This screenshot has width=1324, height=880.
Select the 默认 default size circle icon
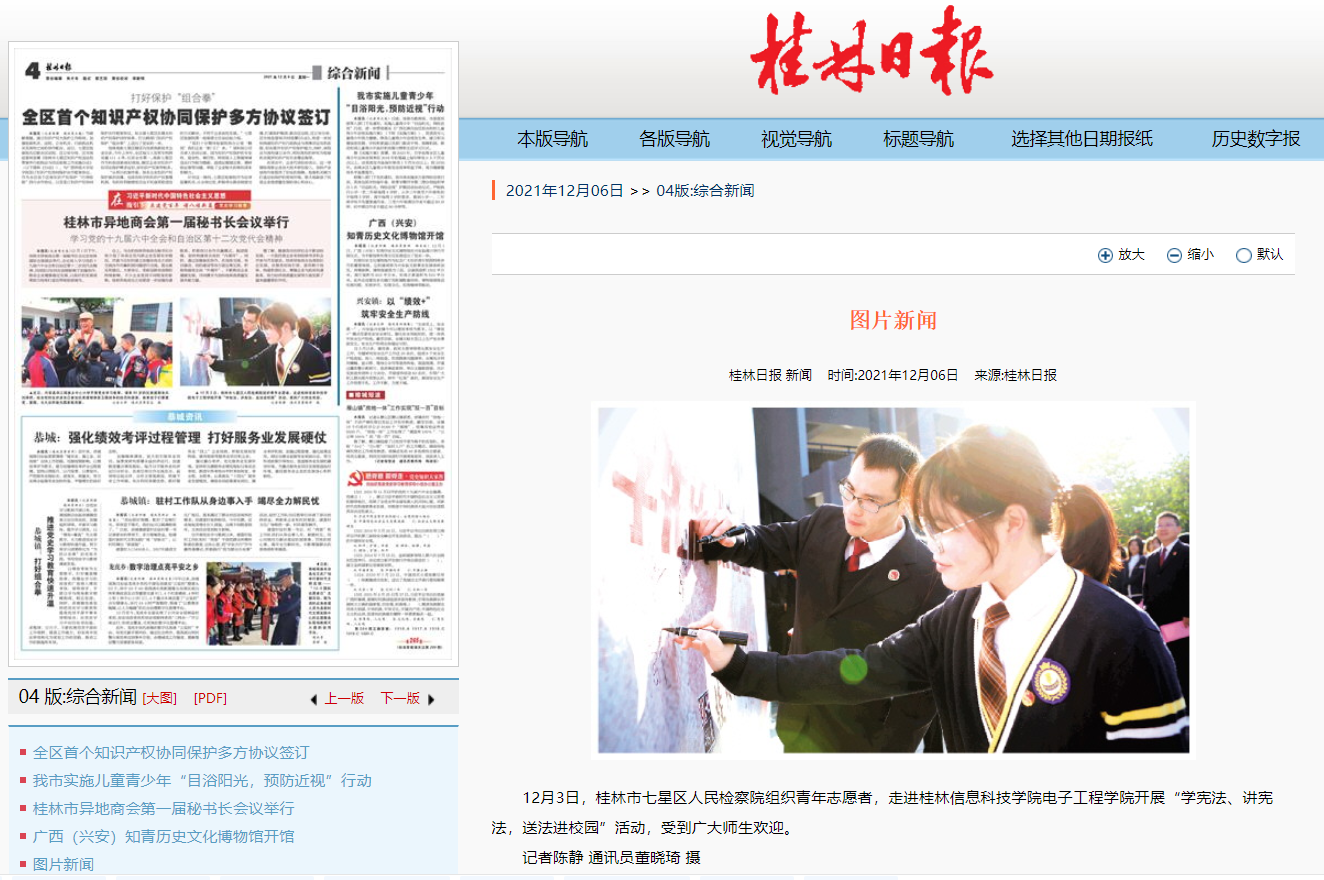coord(1243,255)
